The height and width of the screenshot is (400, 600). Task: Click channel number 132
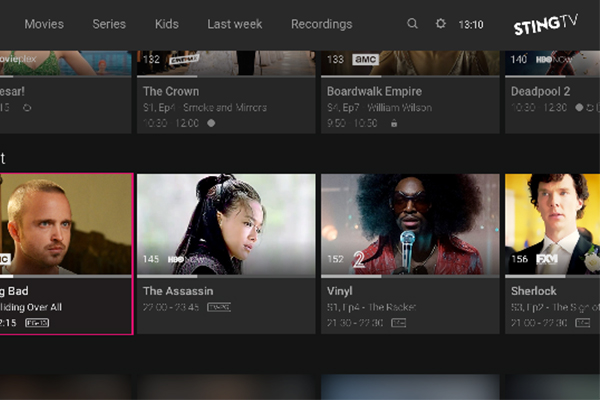click(151, 59)
